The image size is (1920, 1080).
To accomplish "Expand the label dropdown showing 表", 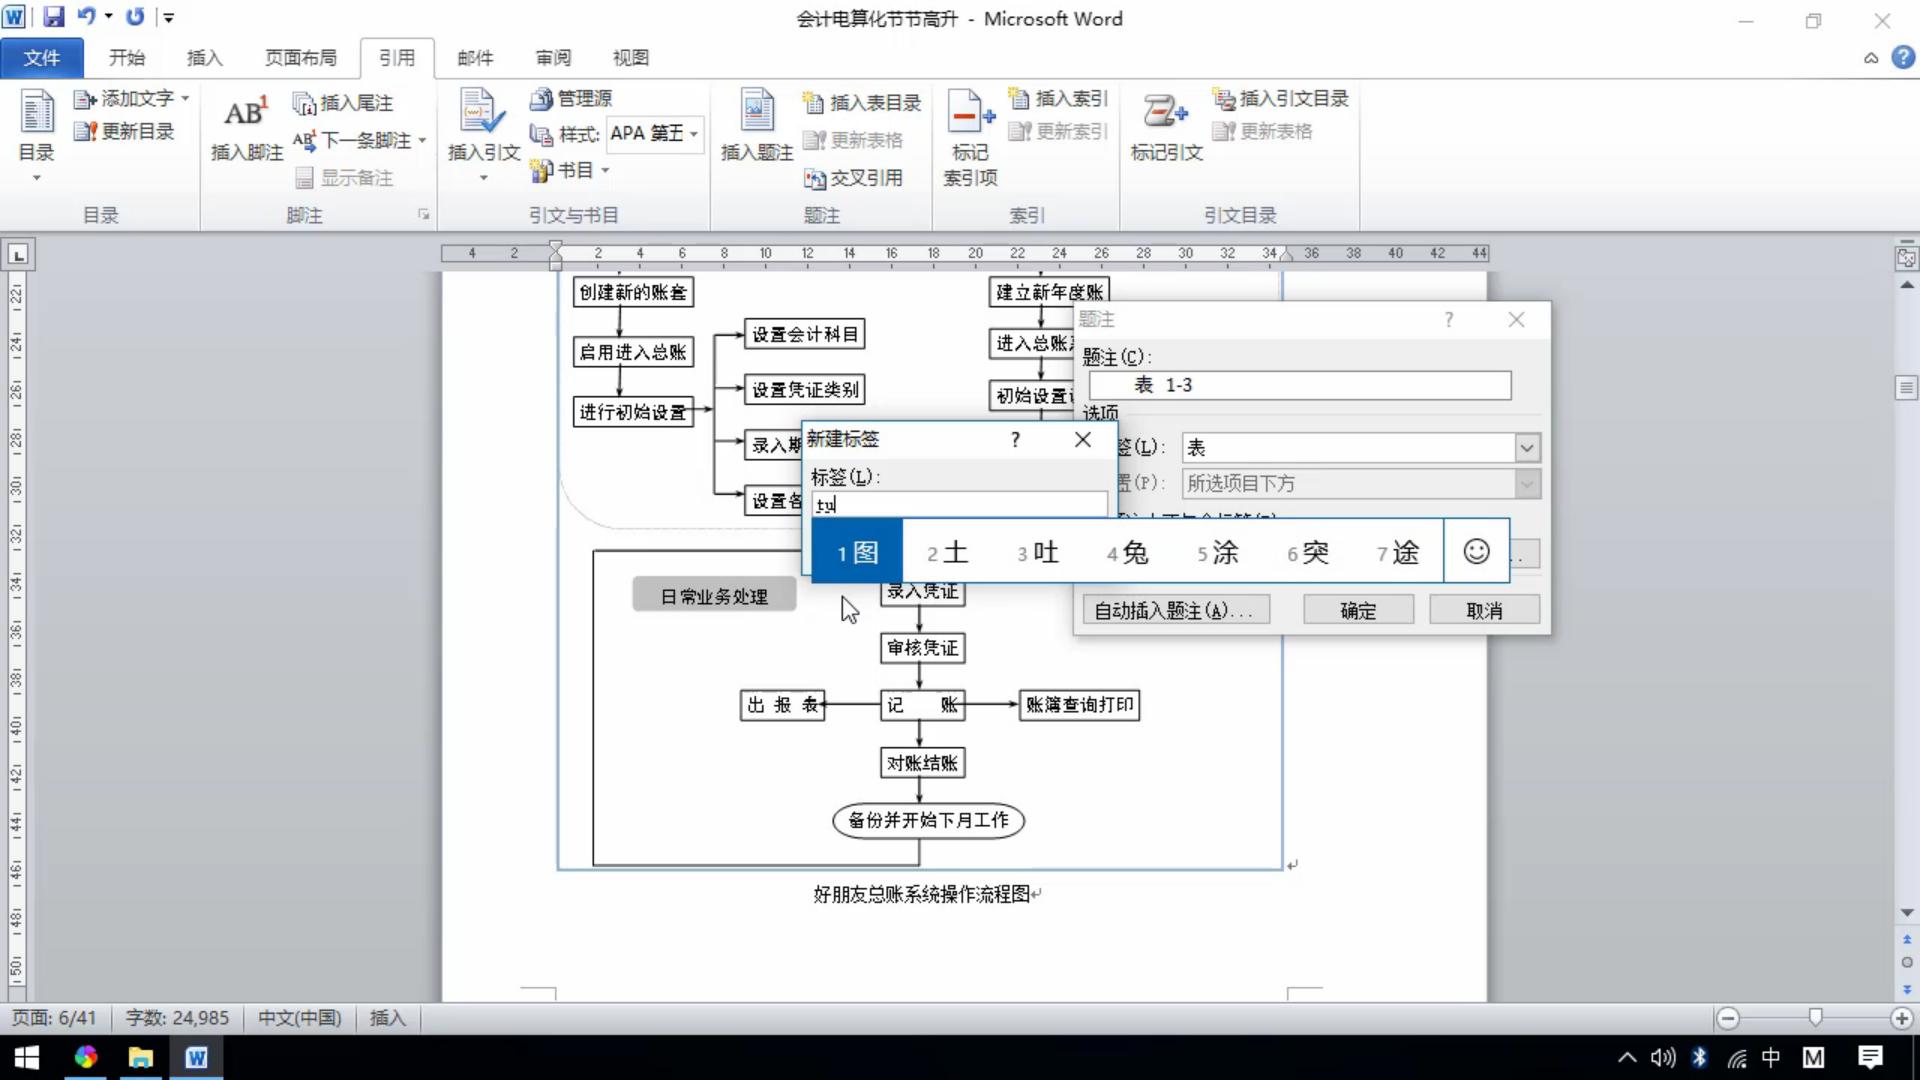I will (x=1526, y=448).
